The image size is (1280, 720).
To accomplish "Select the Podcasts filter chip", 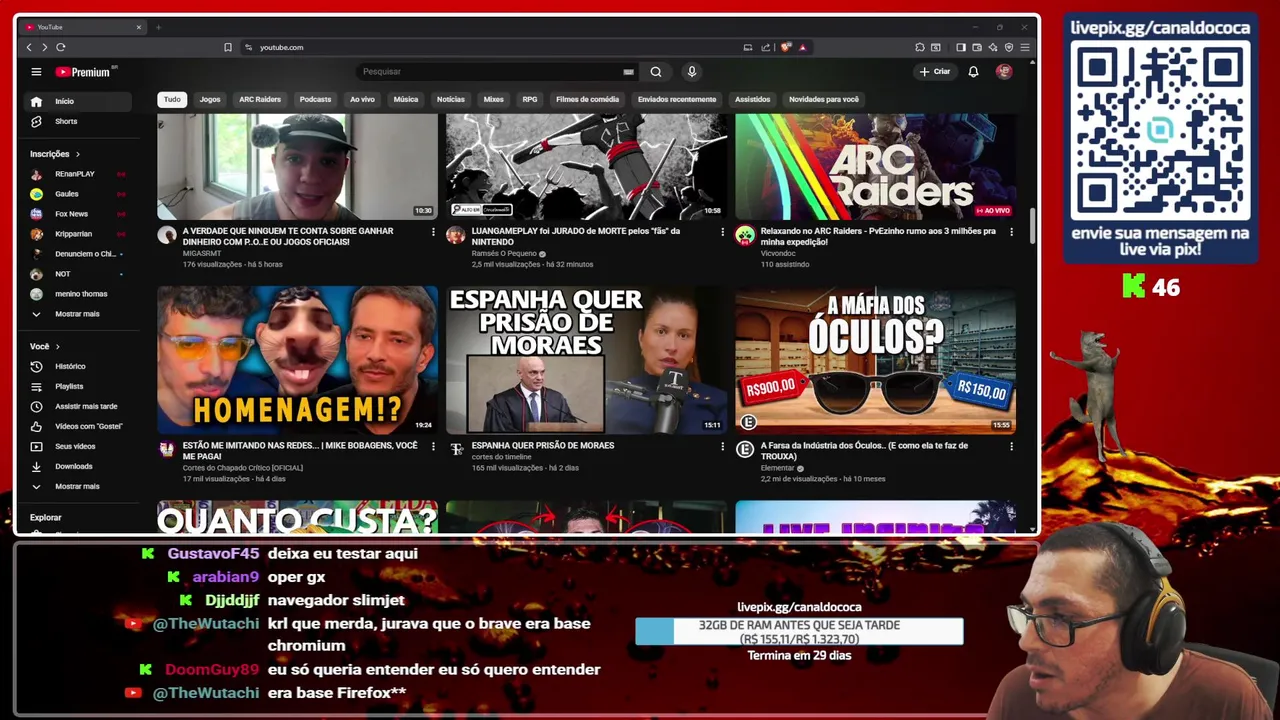I will pos(315,99).
